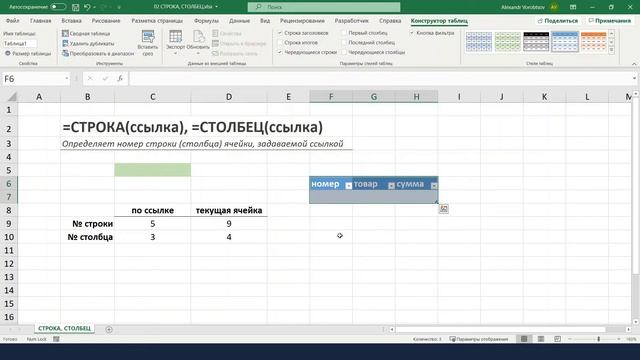640x360 pixels.
Task: Open the Файл menu
Action: point(13,20)
